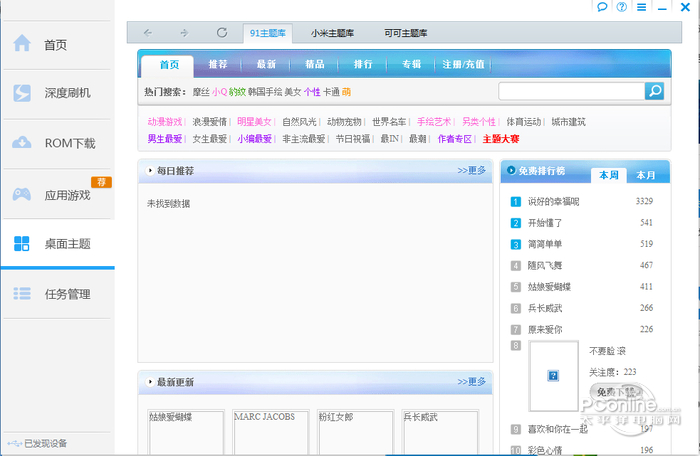Image resolution: width=700 pixels, height=456 pixels.
Task: Click the forward arrow navigation icon
Action: (x=184, y=33)
